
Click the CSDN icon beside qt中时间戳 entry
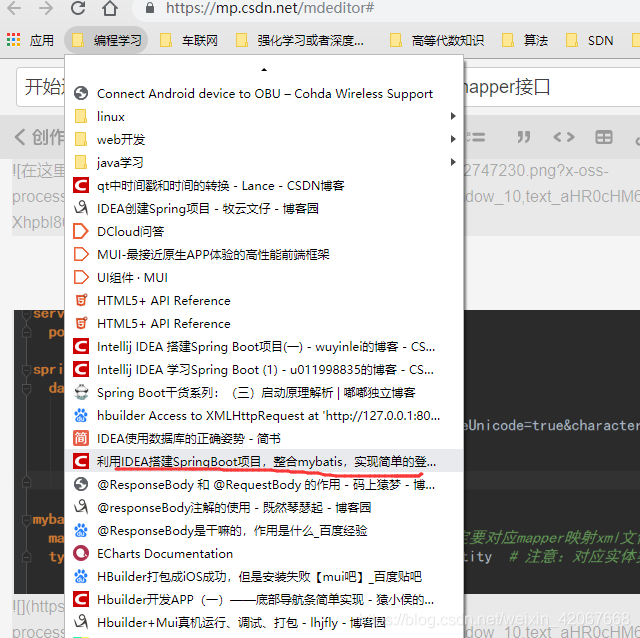(x=81, y=185)
